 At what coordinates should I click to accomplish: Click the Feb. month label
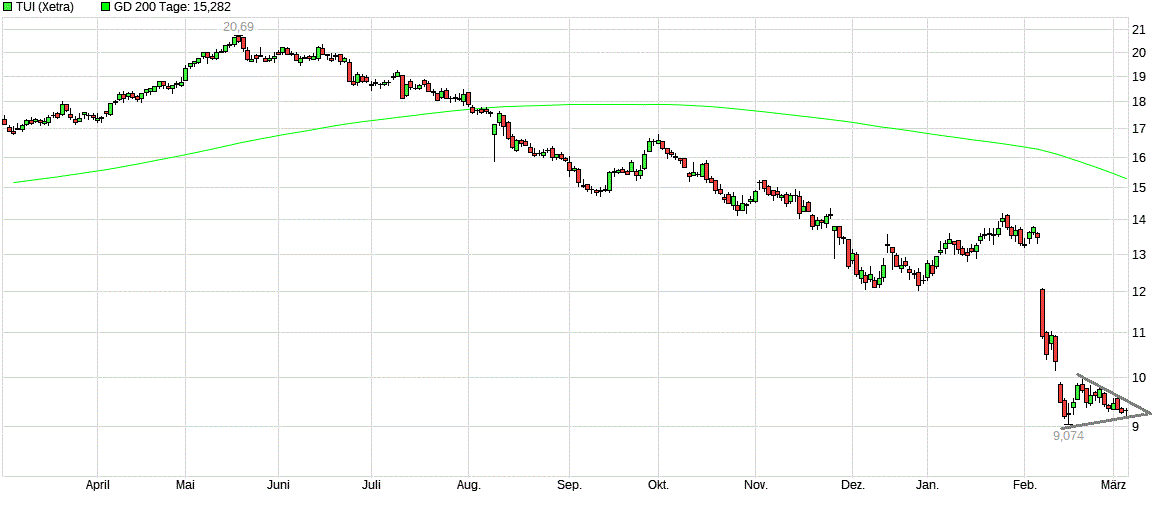tap(1025, 485)
